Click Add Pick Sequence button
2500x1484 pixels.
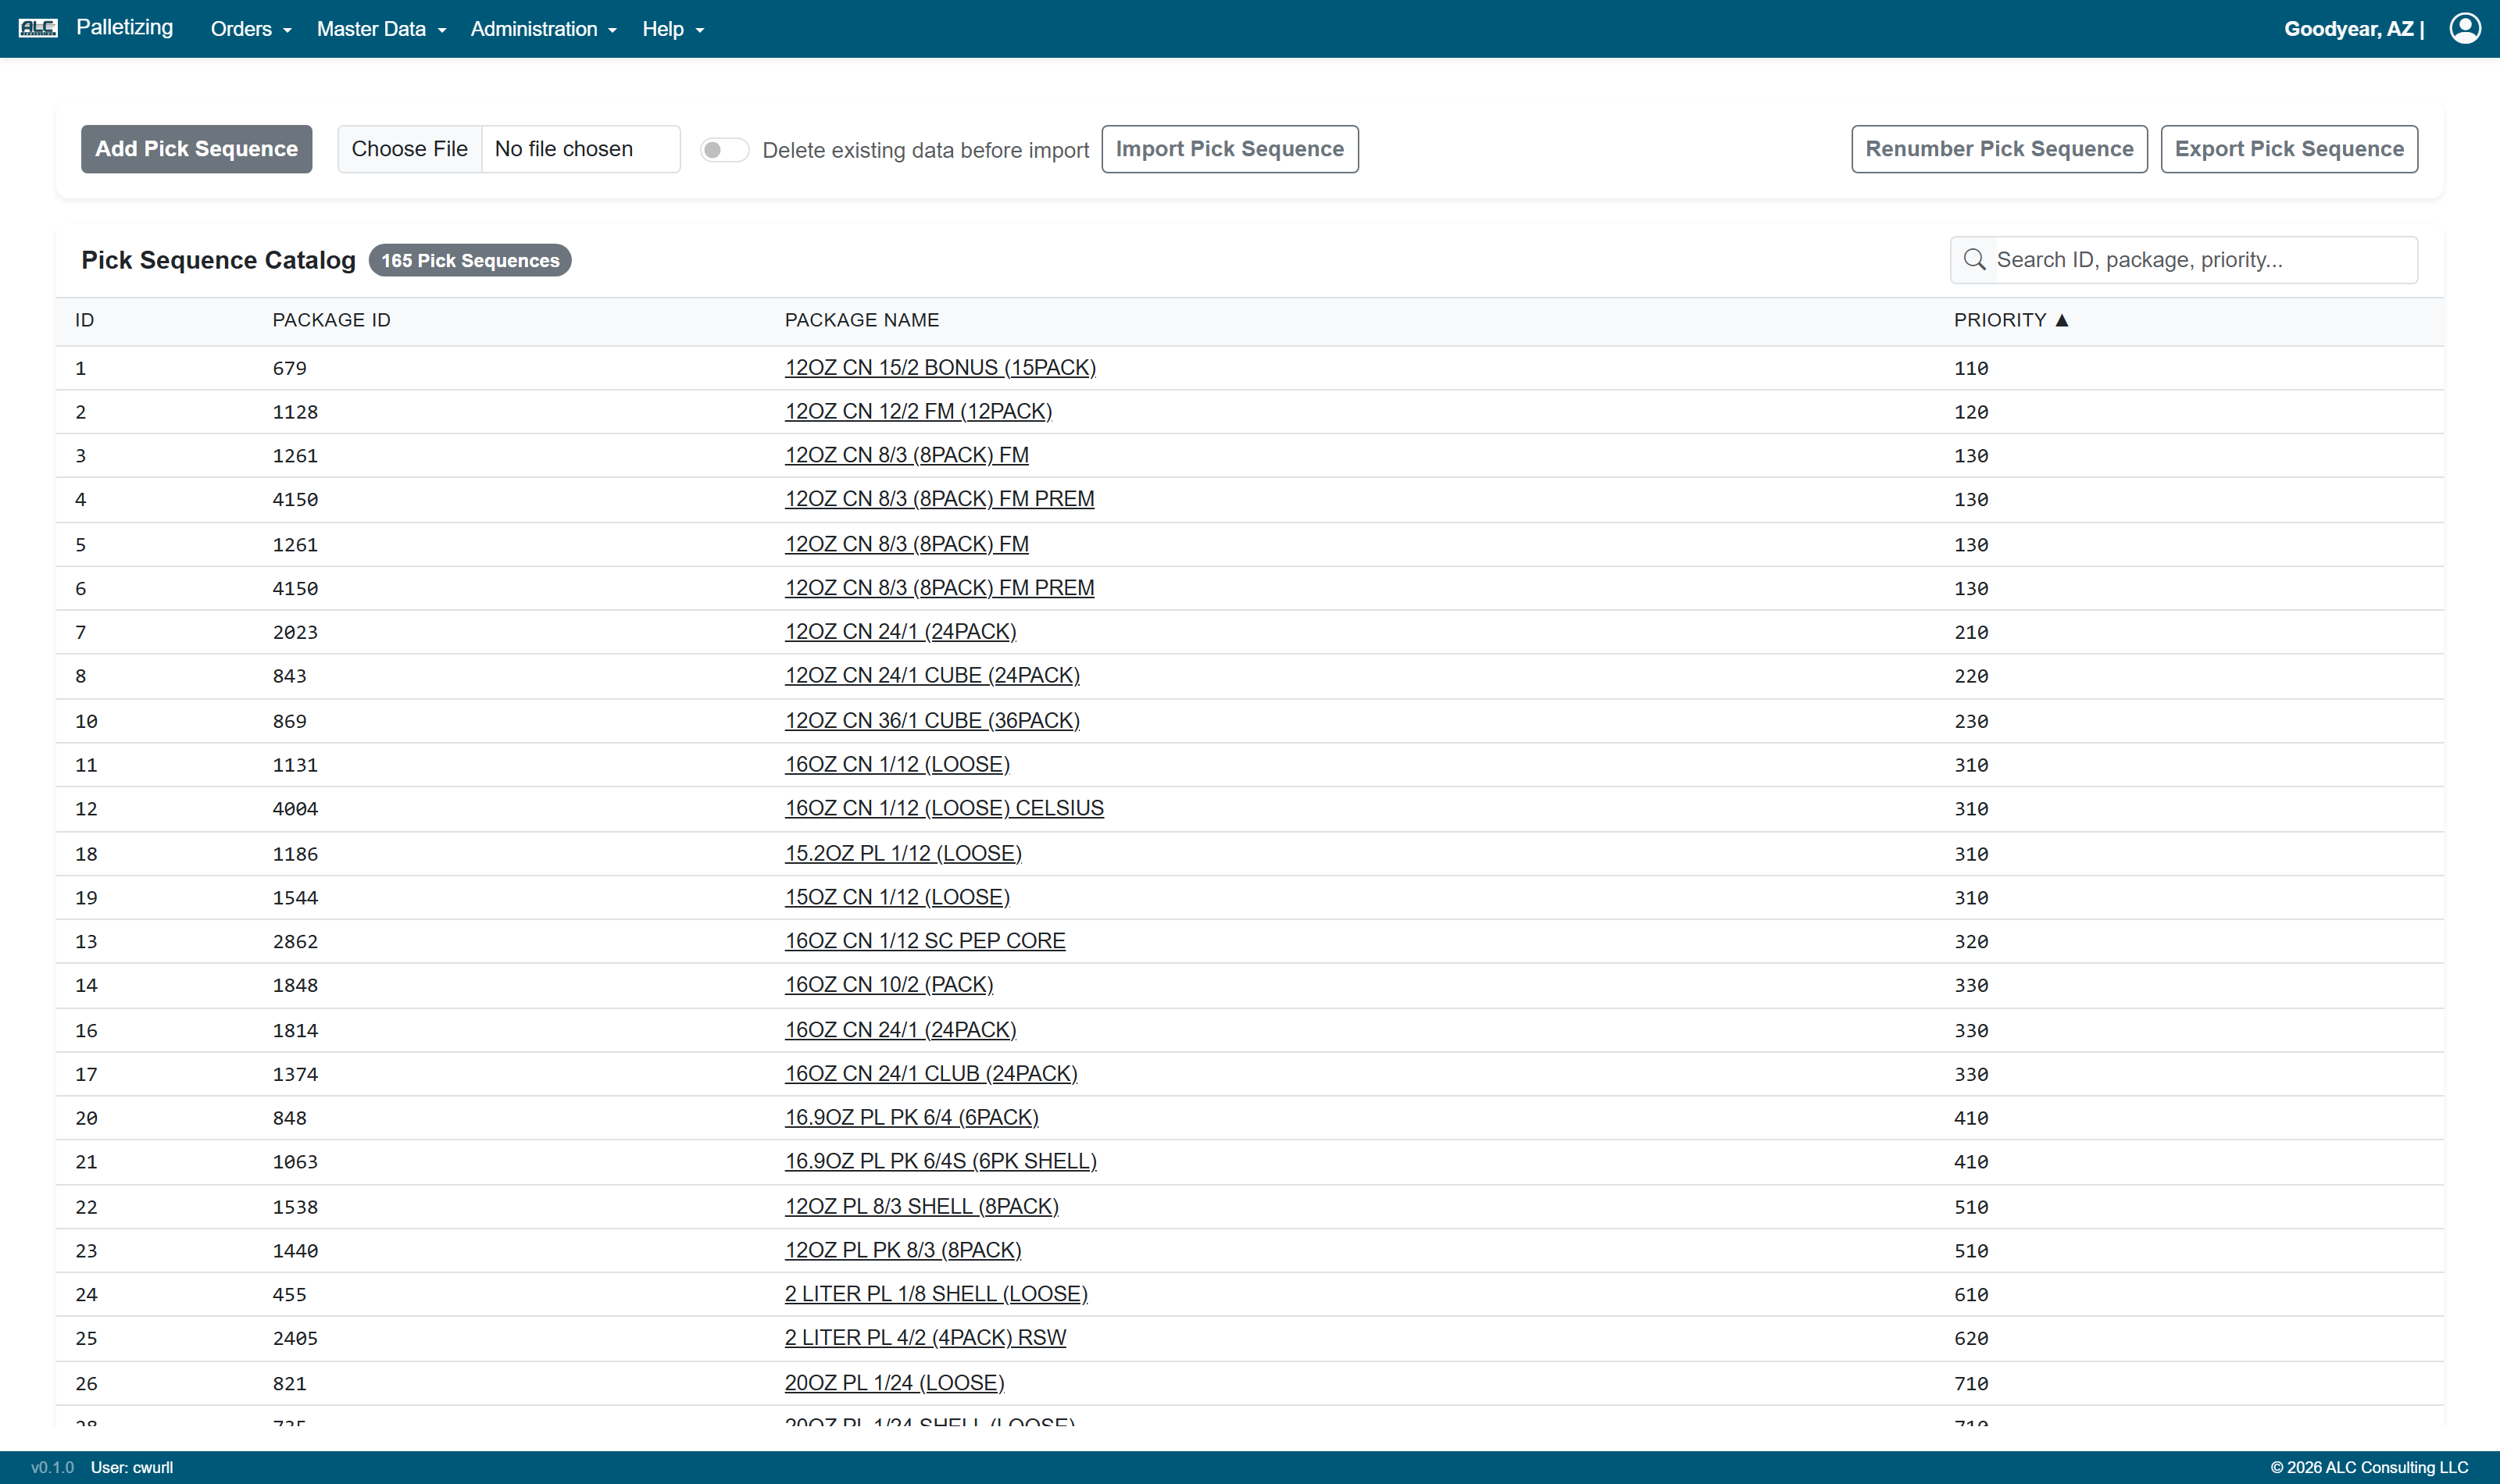tap(197, 149)
